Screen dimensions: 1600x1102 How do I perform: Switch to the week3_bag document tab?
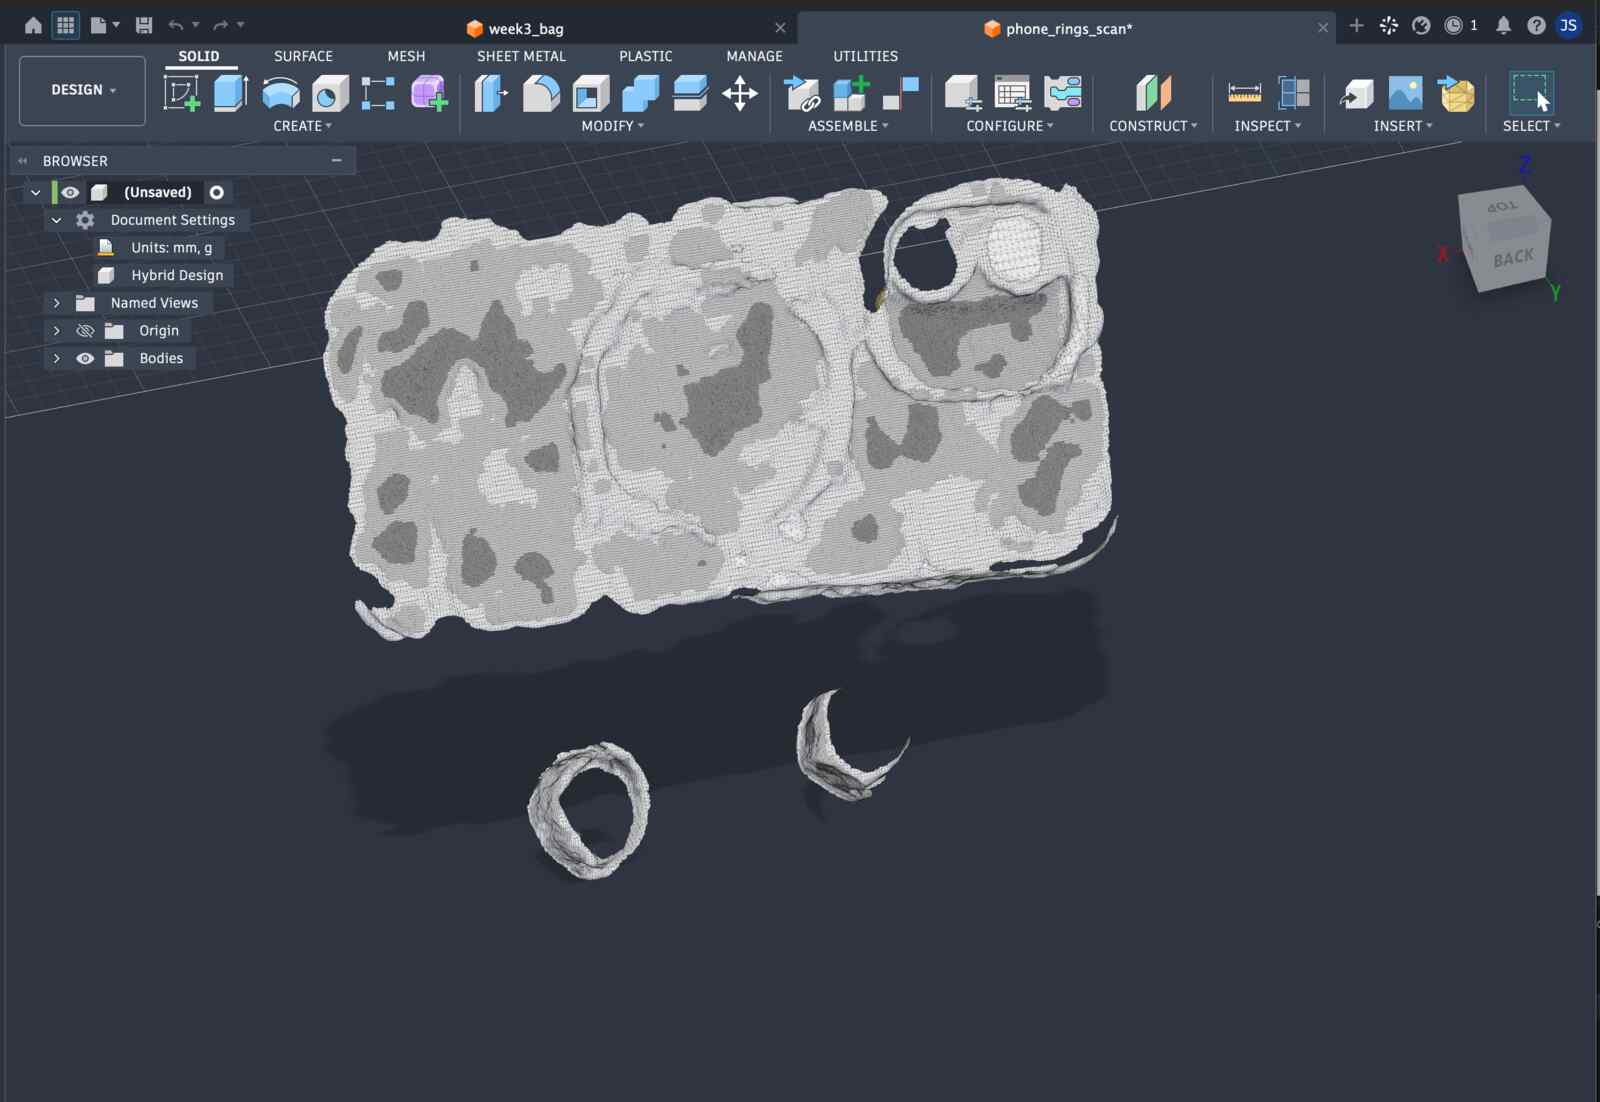526,29
